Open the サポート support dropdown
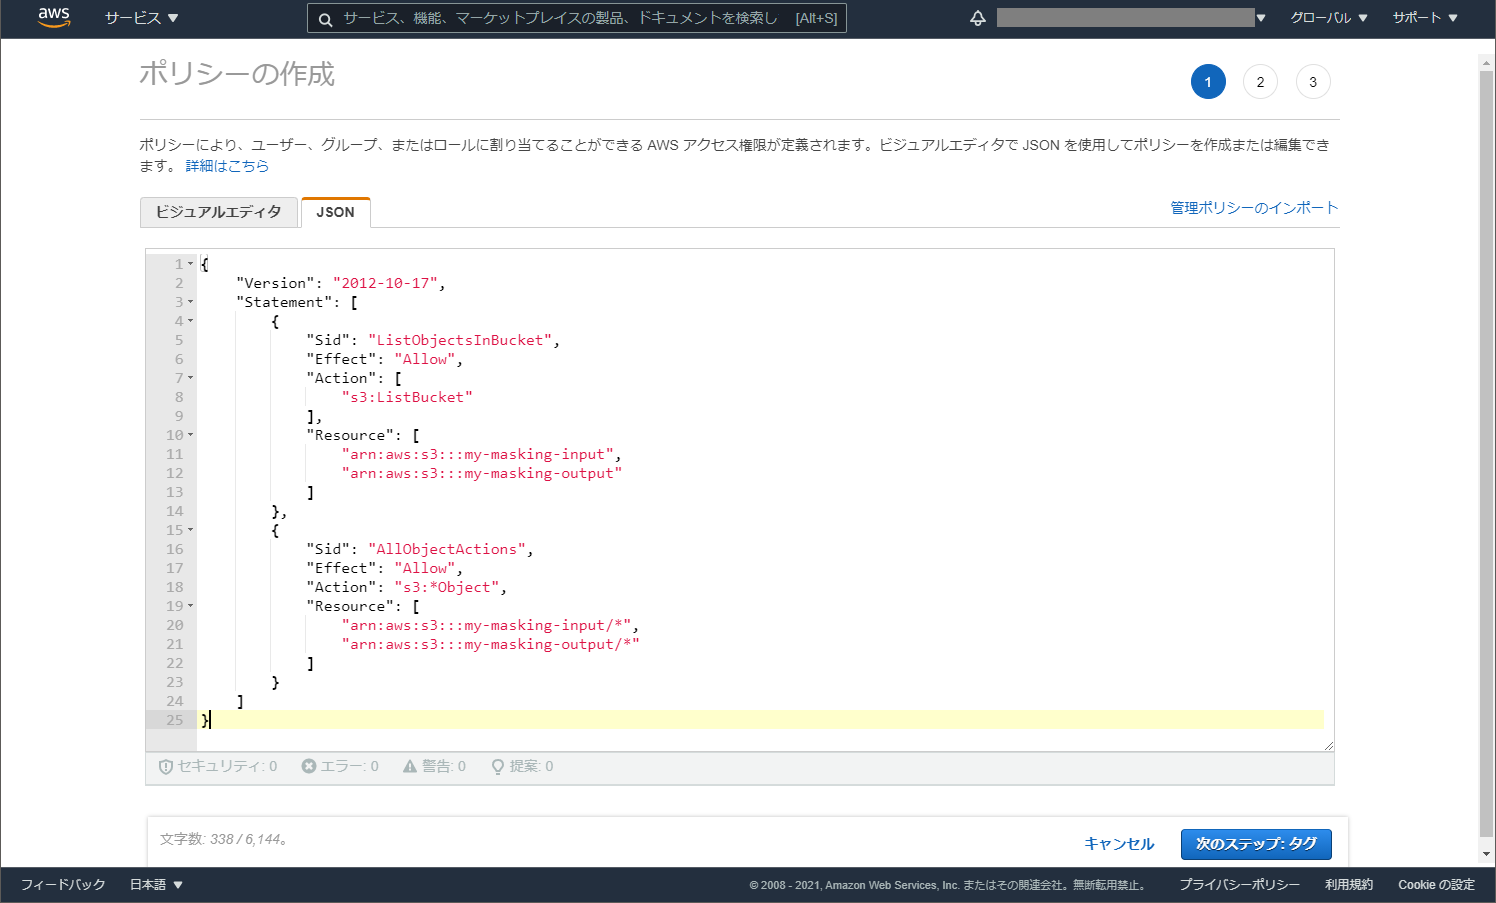The width and height of the screenshot is (1496, 903). (x=1425, y=18)
